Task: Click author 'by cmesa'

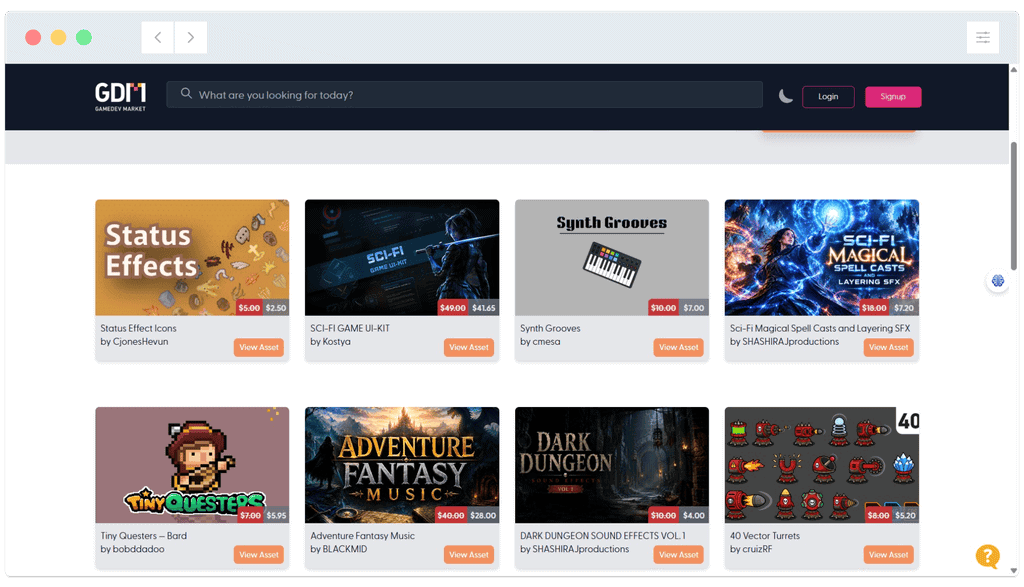Action: (540, 341)
